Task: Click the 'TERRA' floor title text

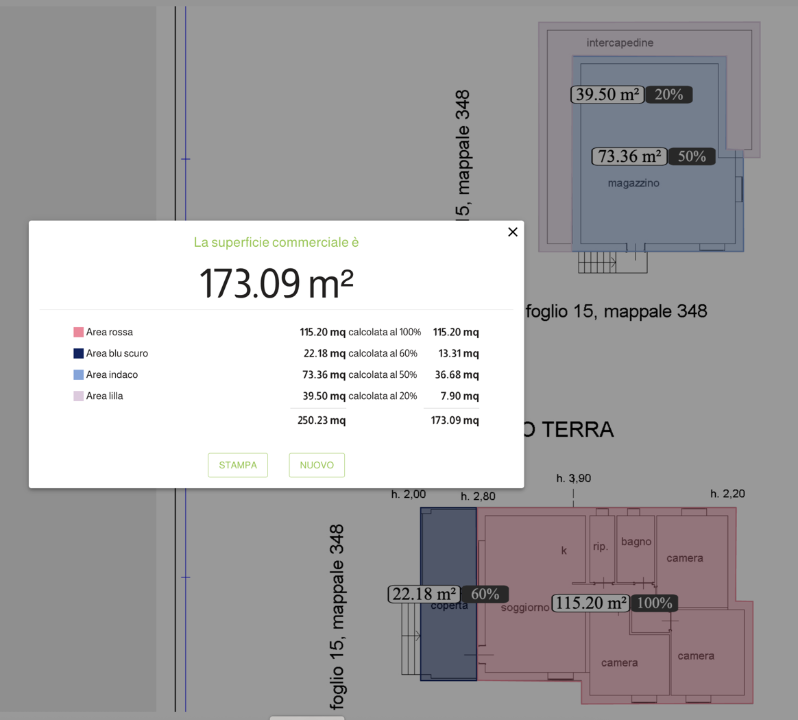Action: tap(578, 429)
